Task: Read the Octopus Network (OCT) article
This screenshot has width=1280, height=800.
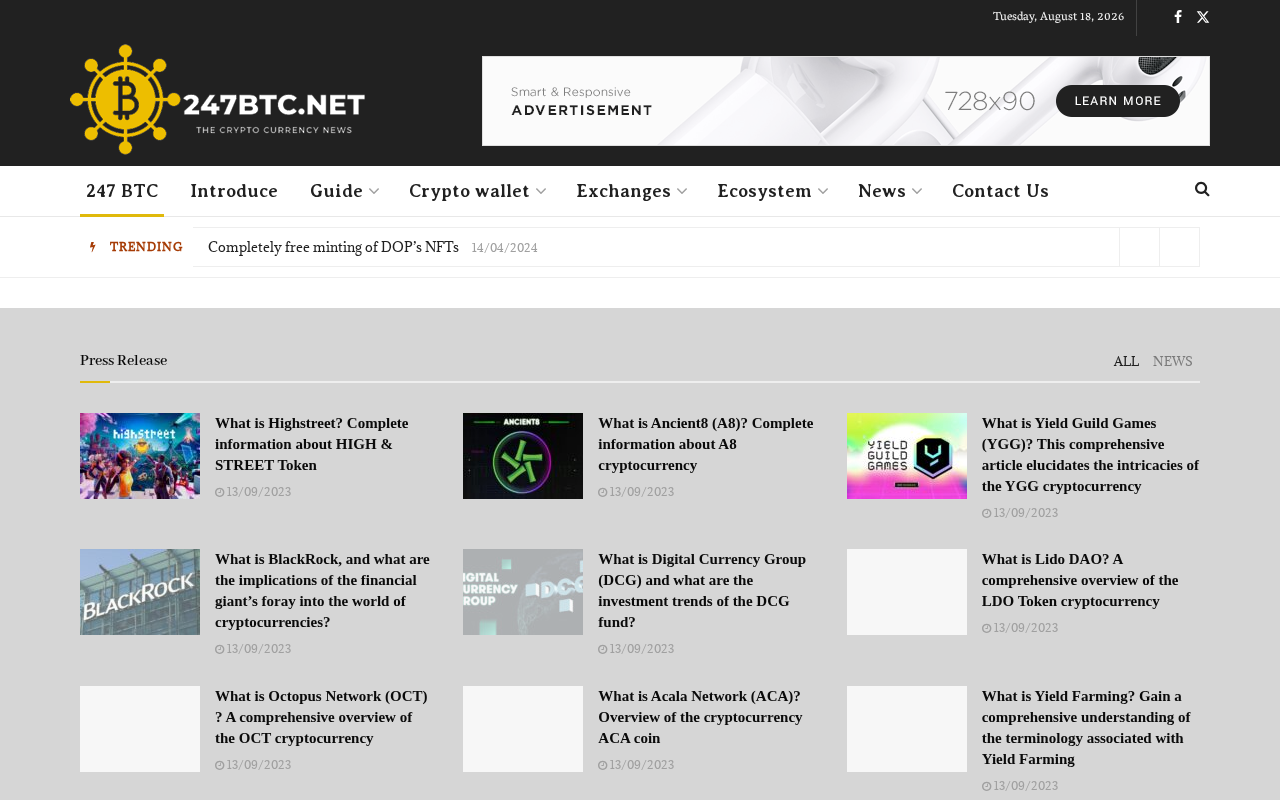Action: tap(322, 717)
